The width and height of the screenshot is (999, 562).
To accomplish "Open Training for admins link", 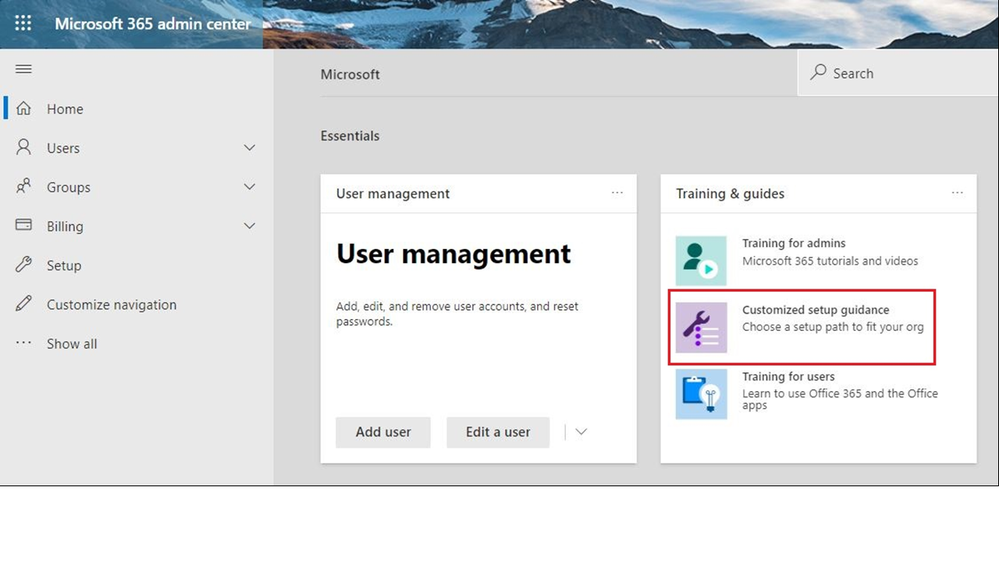I will point(793,243).
